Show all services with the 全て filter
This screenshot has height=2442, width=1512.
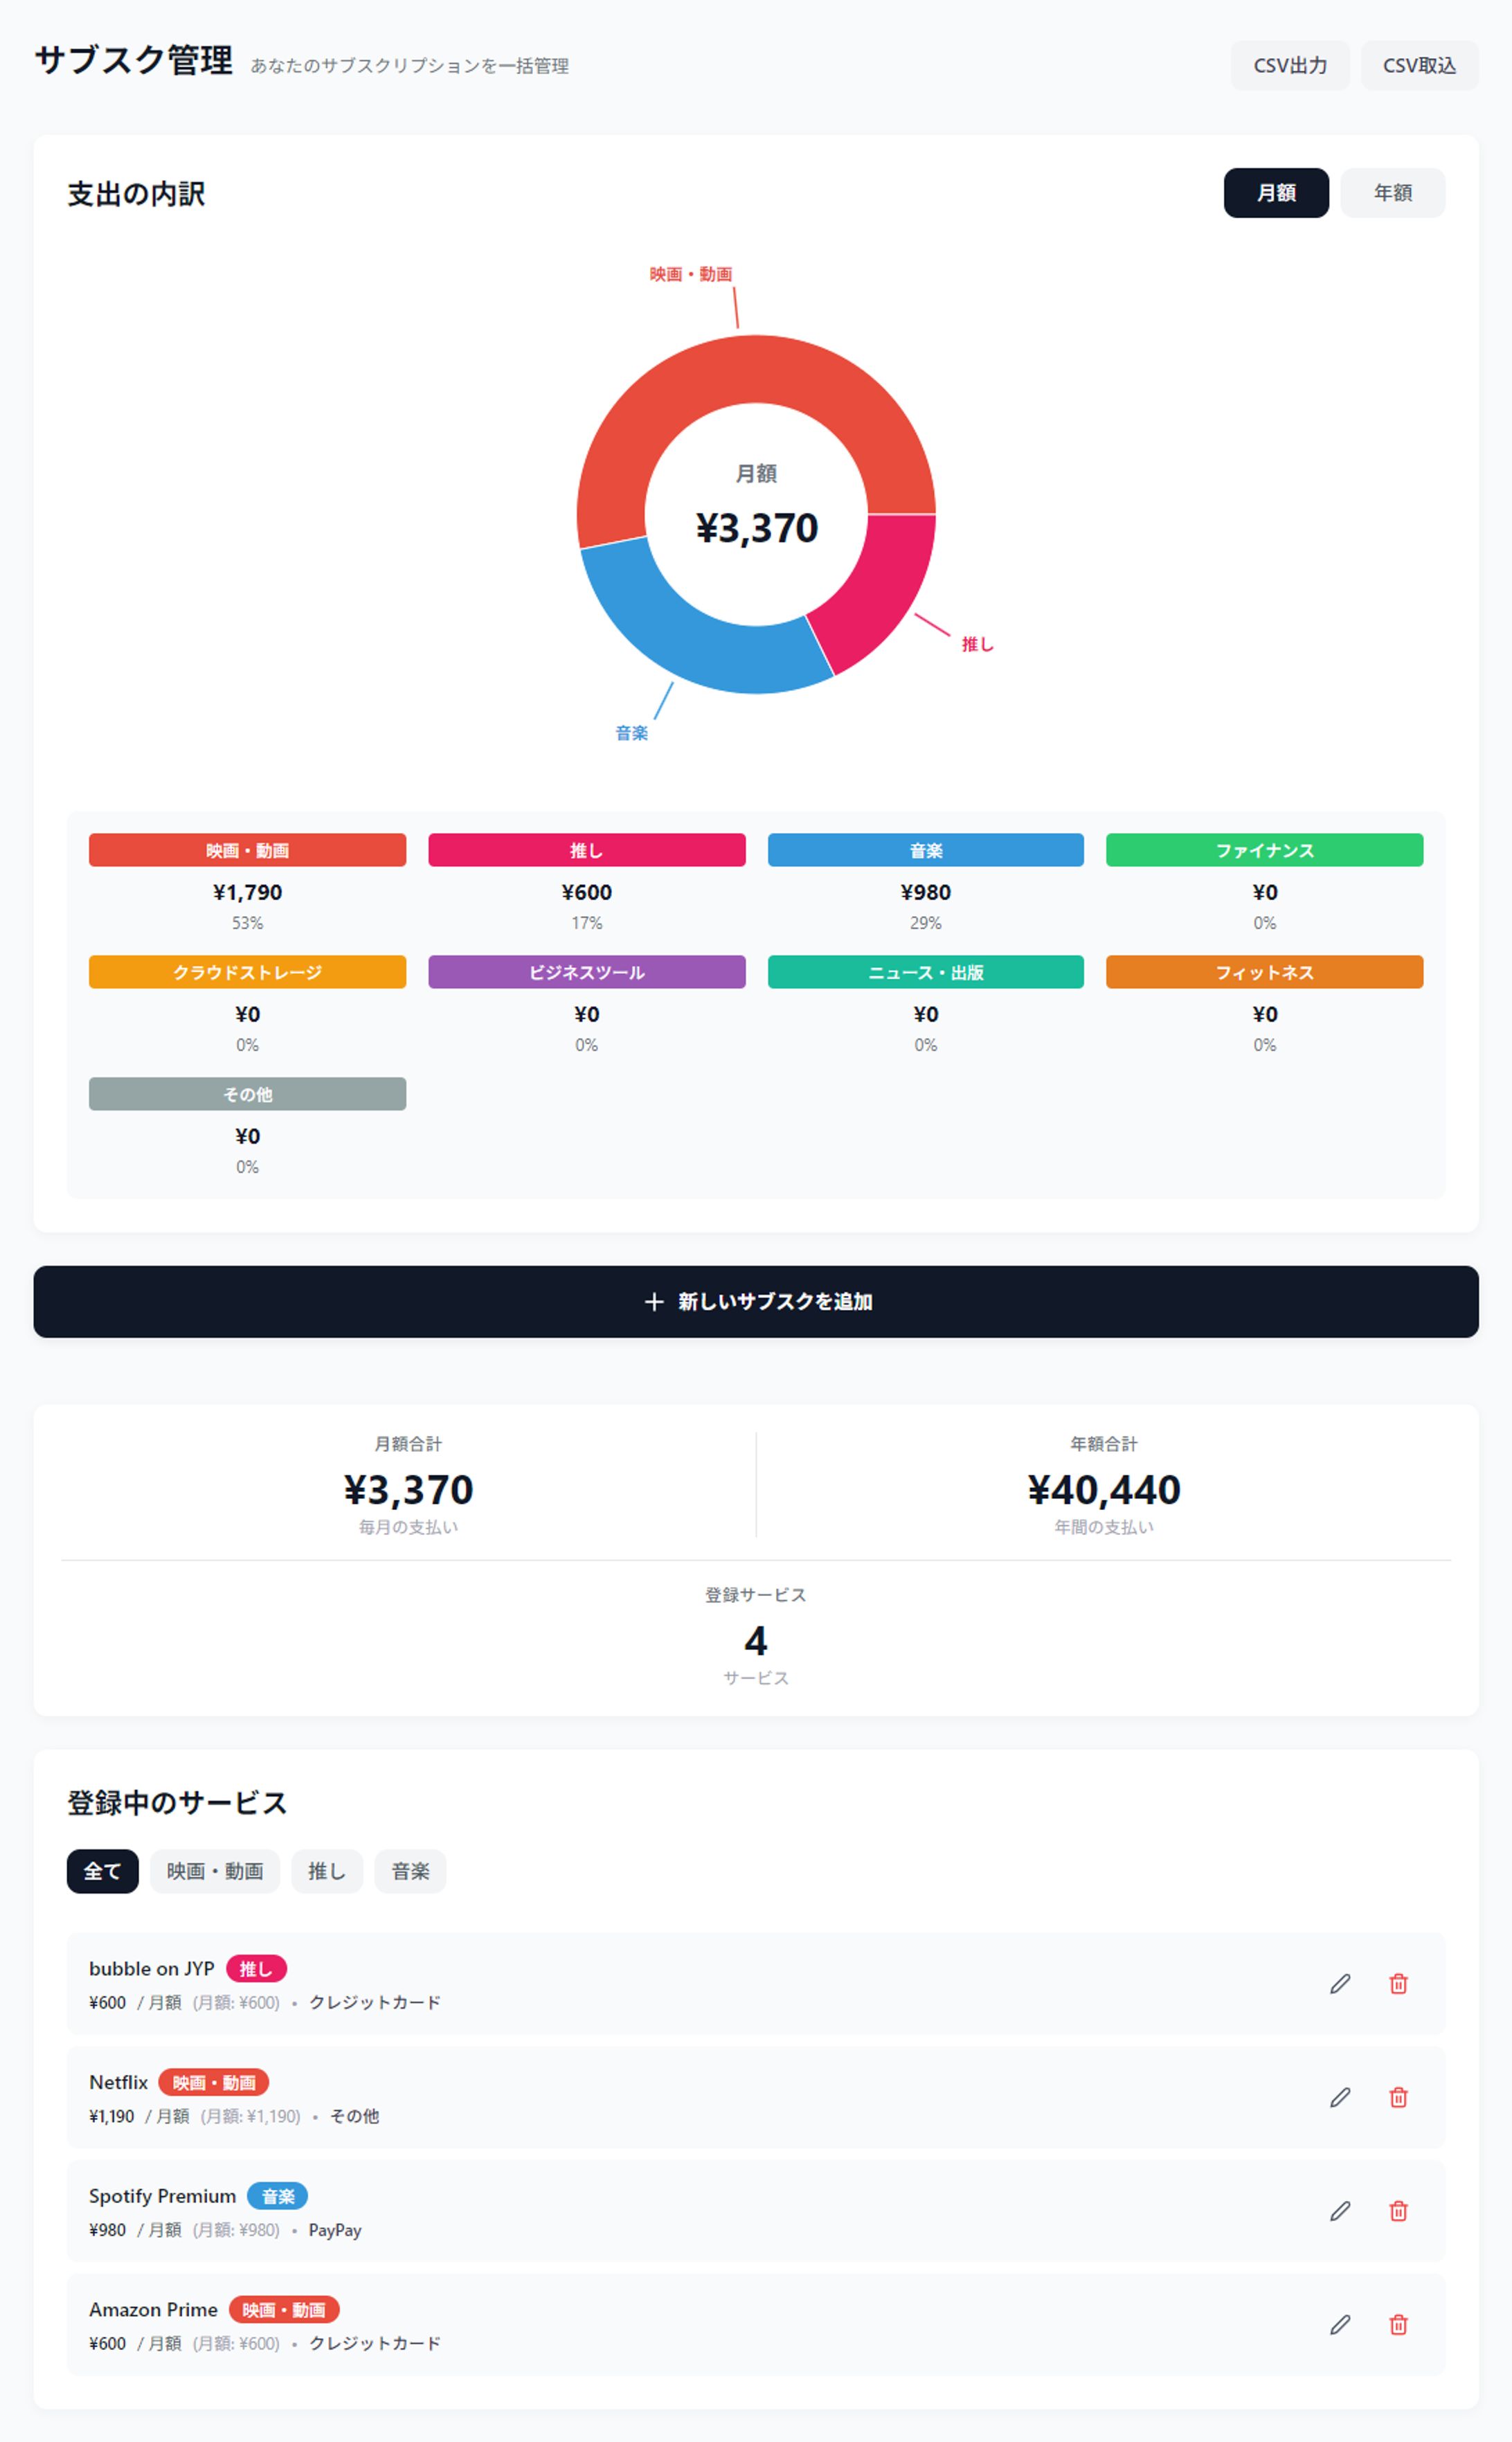[x=102, y=1871]
